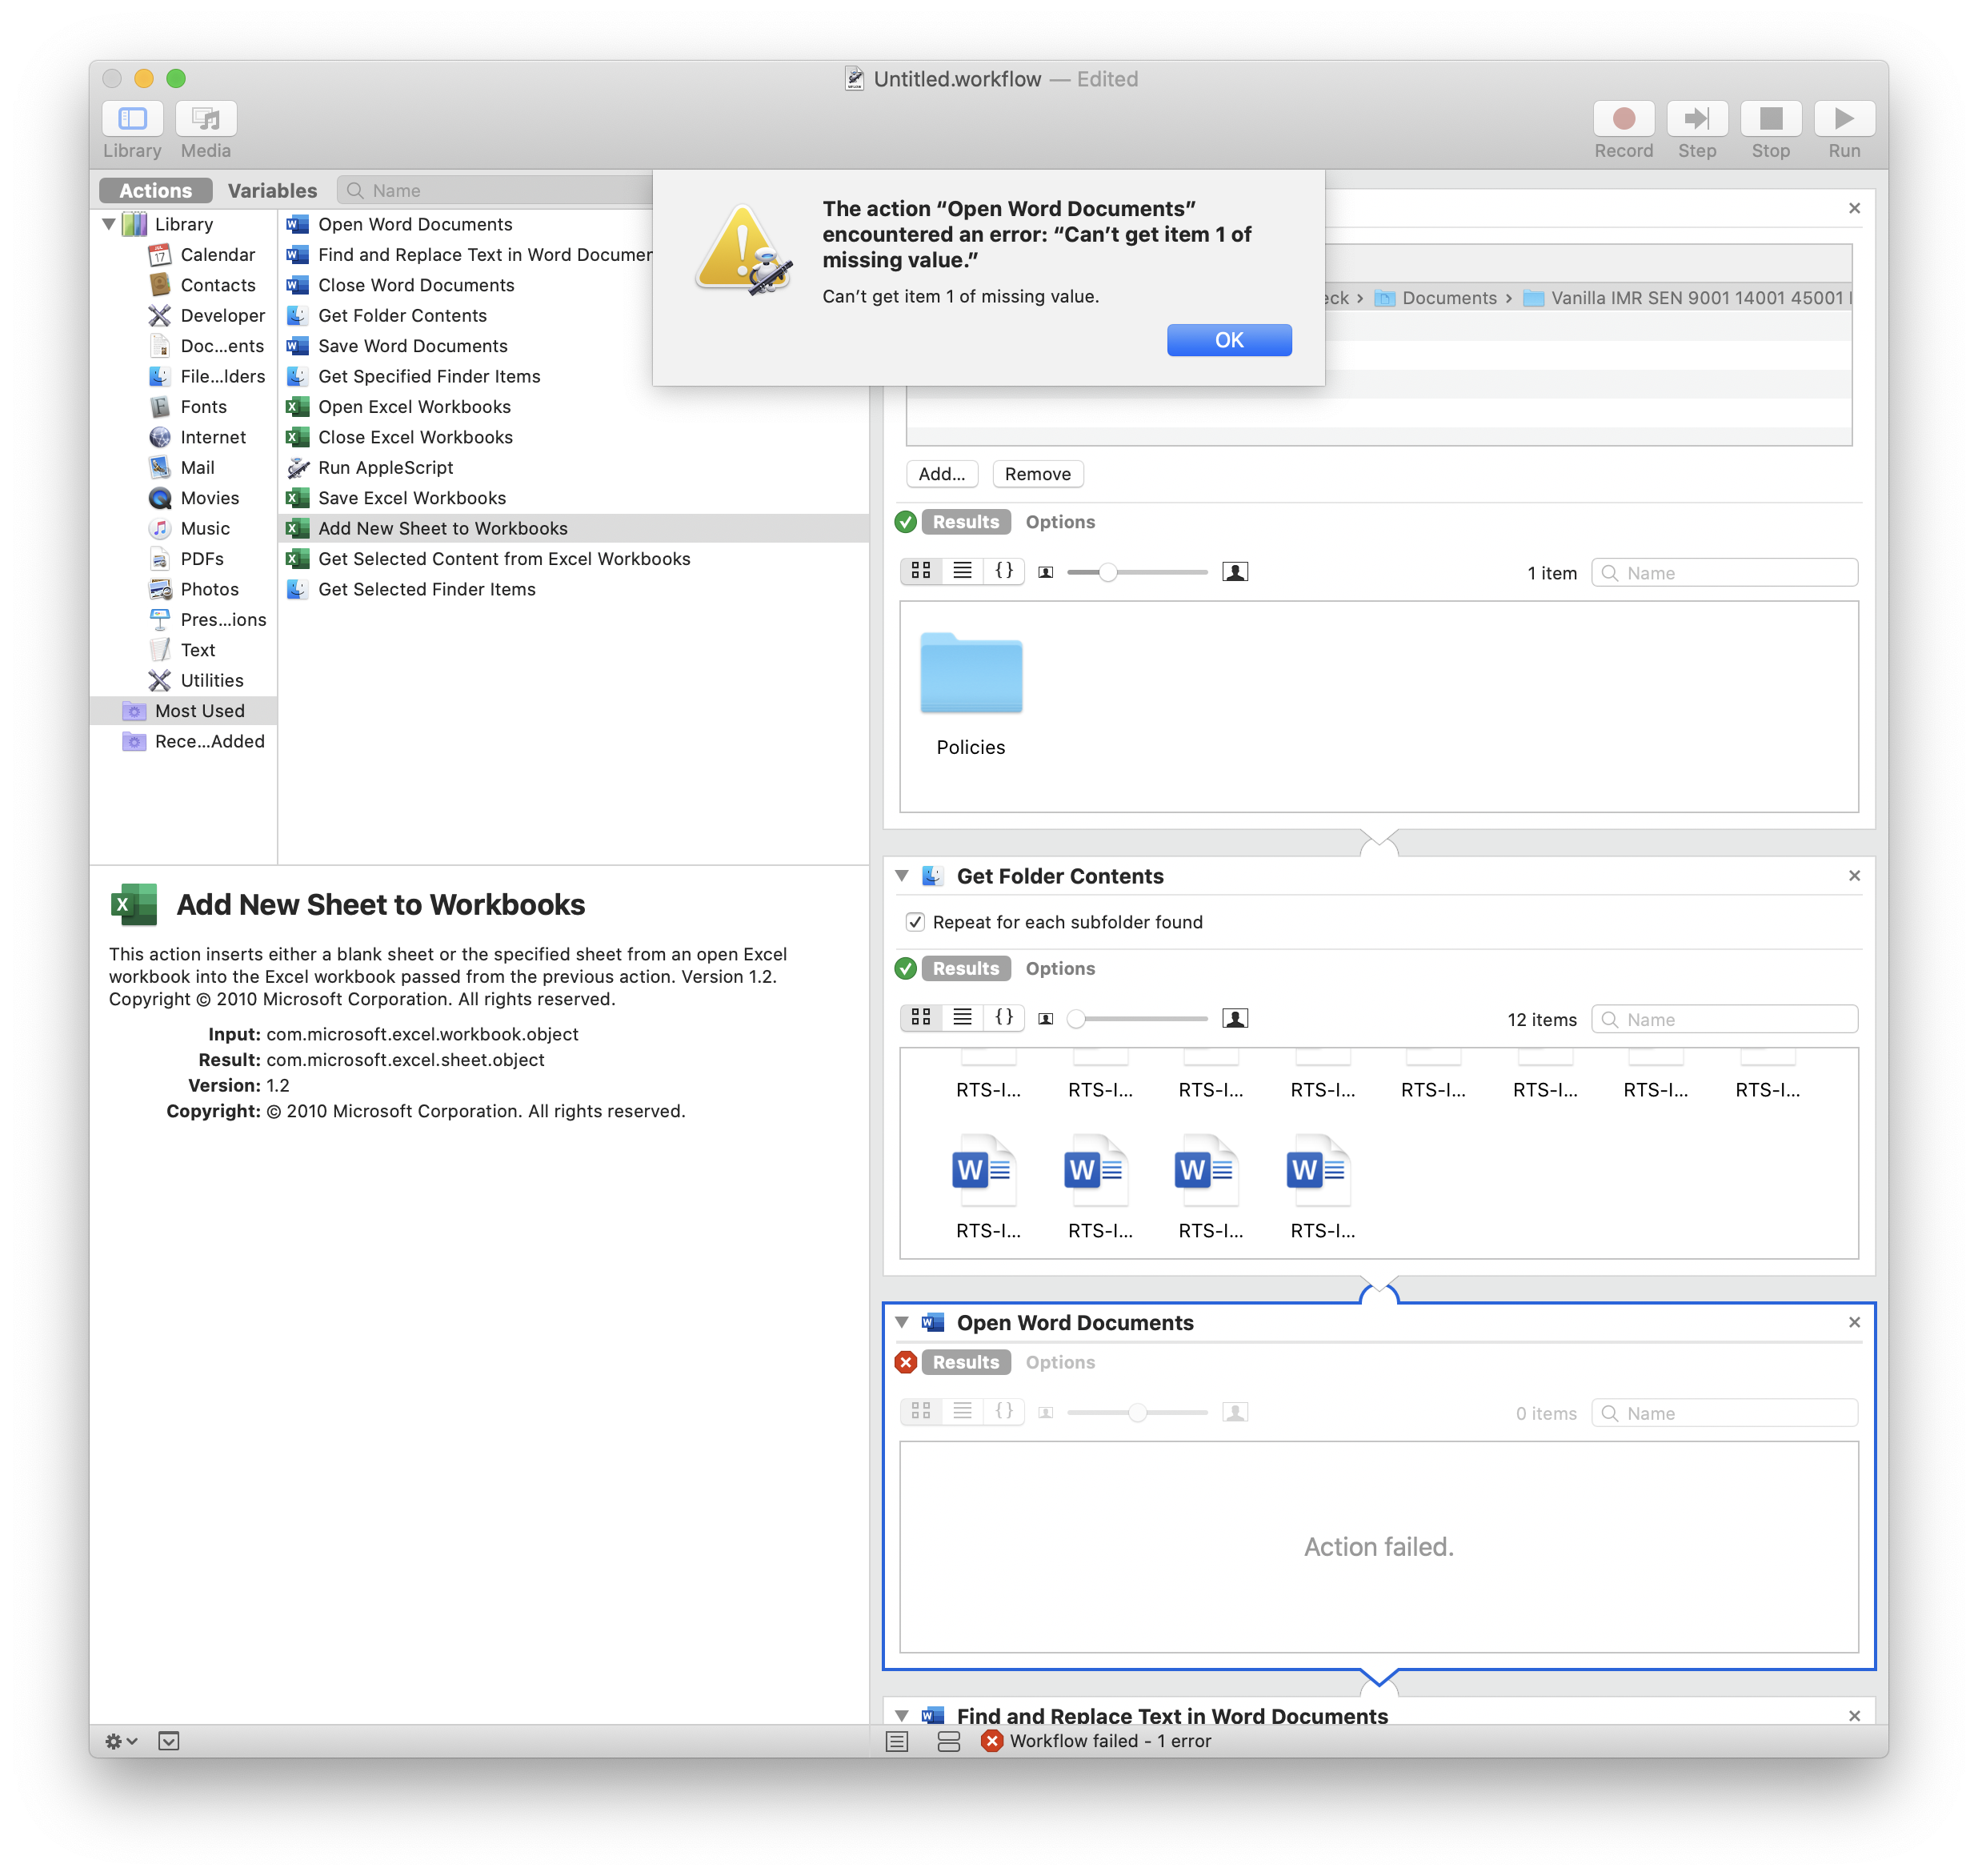Adjust the Policies results icon size slider
The width and height of the screenshot is (1978, 1876).
1108,572
